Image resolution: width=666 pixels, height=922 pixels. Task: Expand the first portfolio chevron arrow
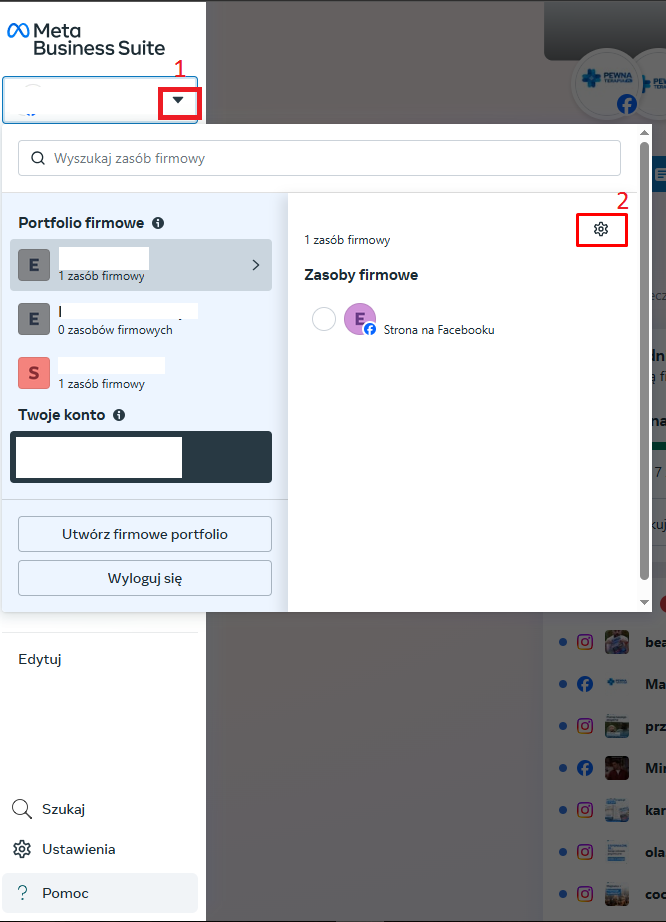[256, 265]
